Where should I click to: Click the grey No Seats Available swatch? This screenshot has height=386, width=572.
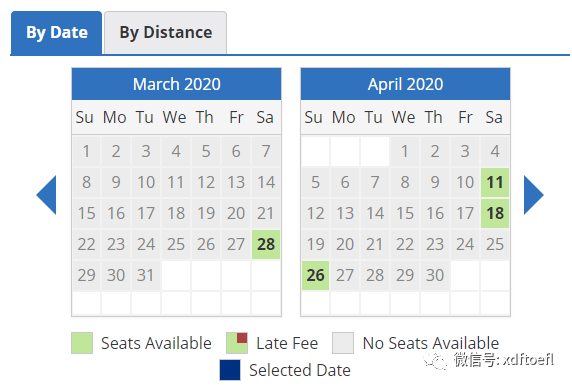pos(343,343)
